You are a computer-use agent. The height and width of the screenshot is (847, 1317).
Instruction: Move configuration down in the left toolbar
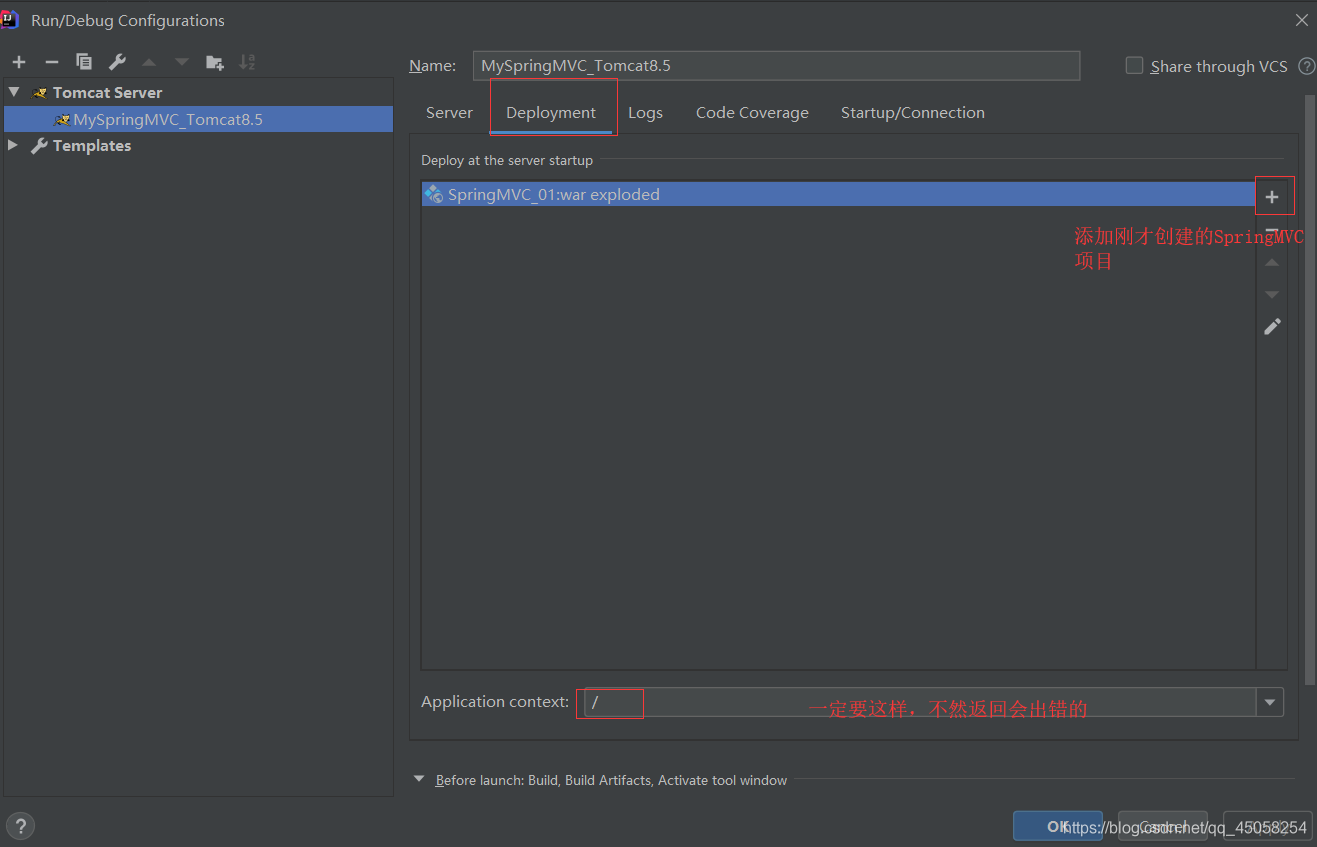pyautogui.click(x=182, y=62)
